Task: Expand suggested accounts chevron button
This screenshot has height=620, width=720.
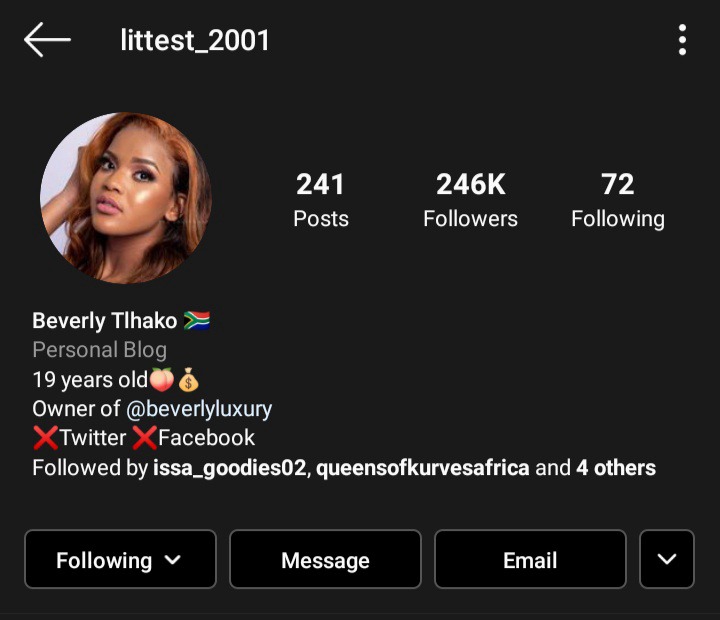Action: [x=667, y=559]
